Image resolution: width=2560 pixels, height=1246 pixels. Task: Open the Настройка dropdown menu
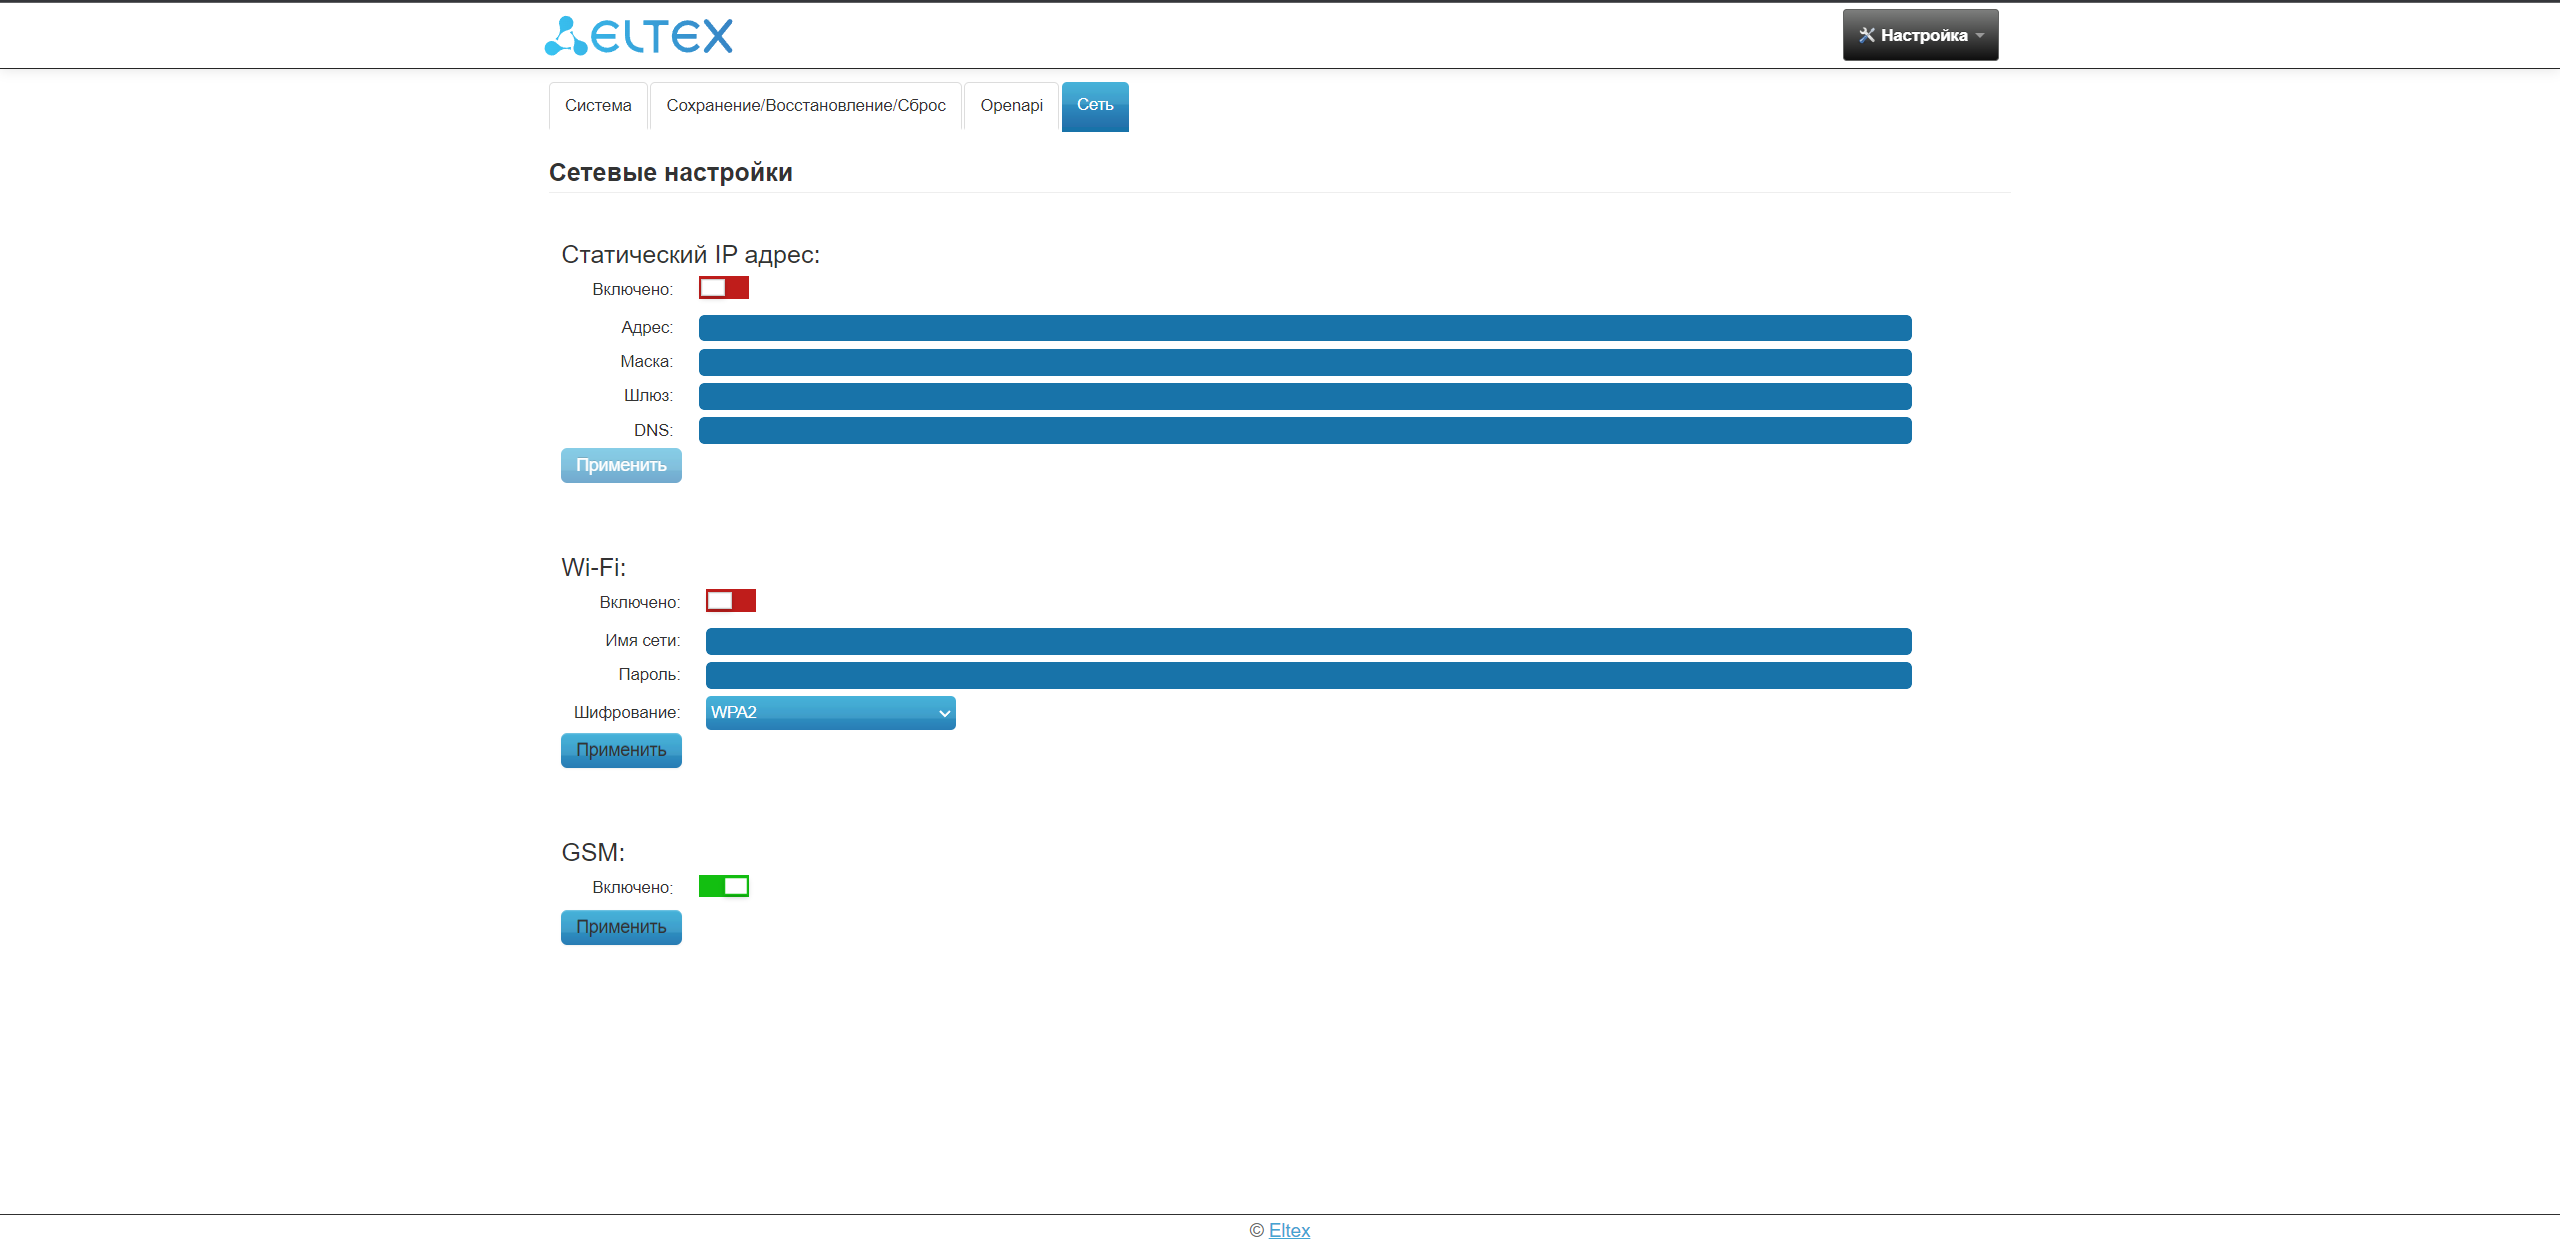tap(1920, 35)
